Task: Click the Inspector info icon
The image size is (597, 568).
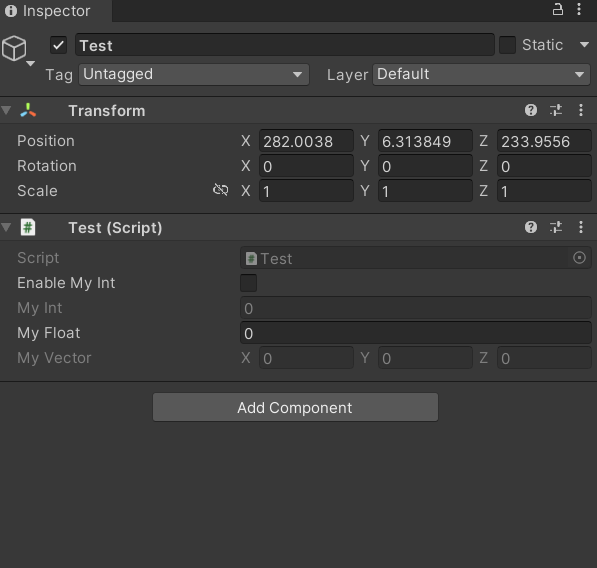Action: pyautogui.click(x=11, y=11)
